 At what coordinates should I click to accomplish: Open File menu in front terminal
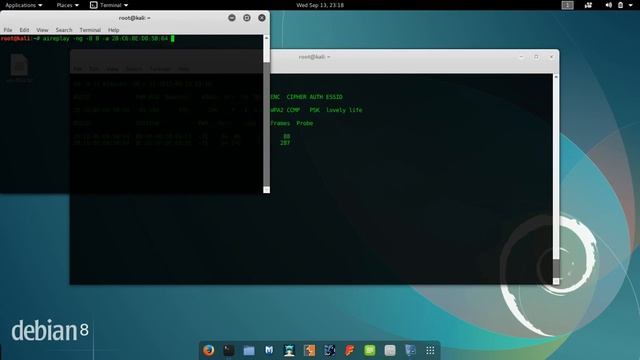[x=8, y=30]
